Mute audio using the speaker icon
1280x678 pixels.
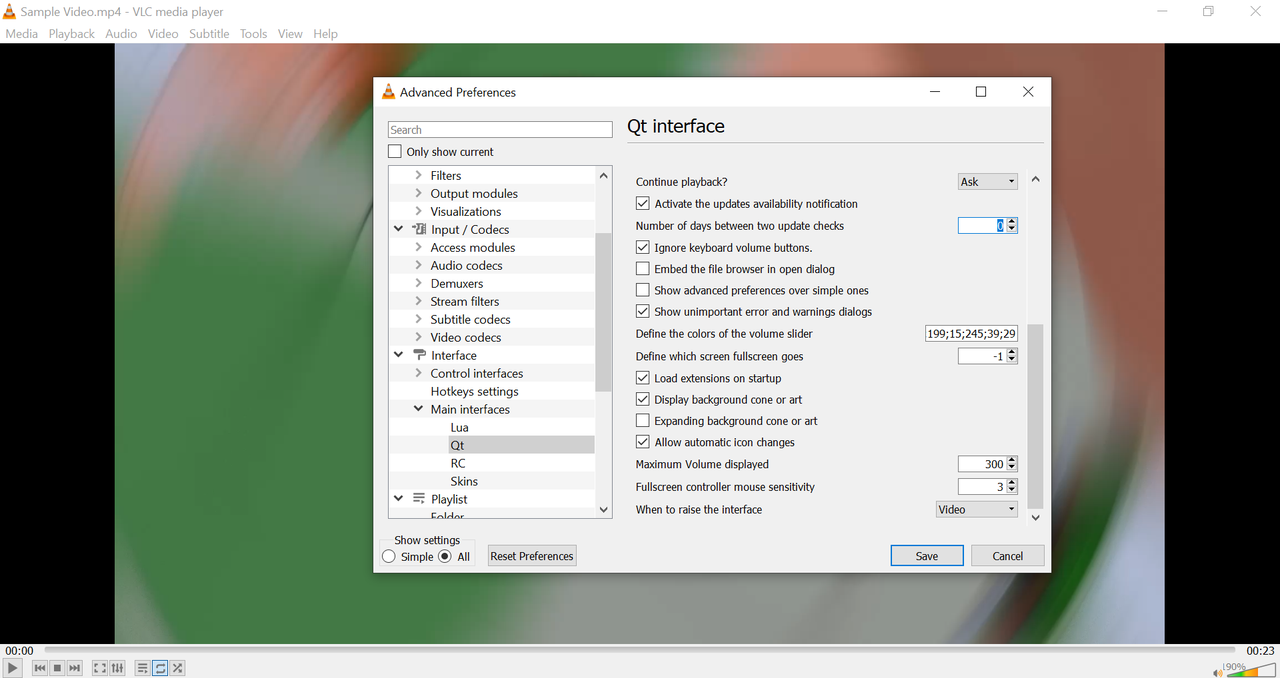(x=1218, y=672)
